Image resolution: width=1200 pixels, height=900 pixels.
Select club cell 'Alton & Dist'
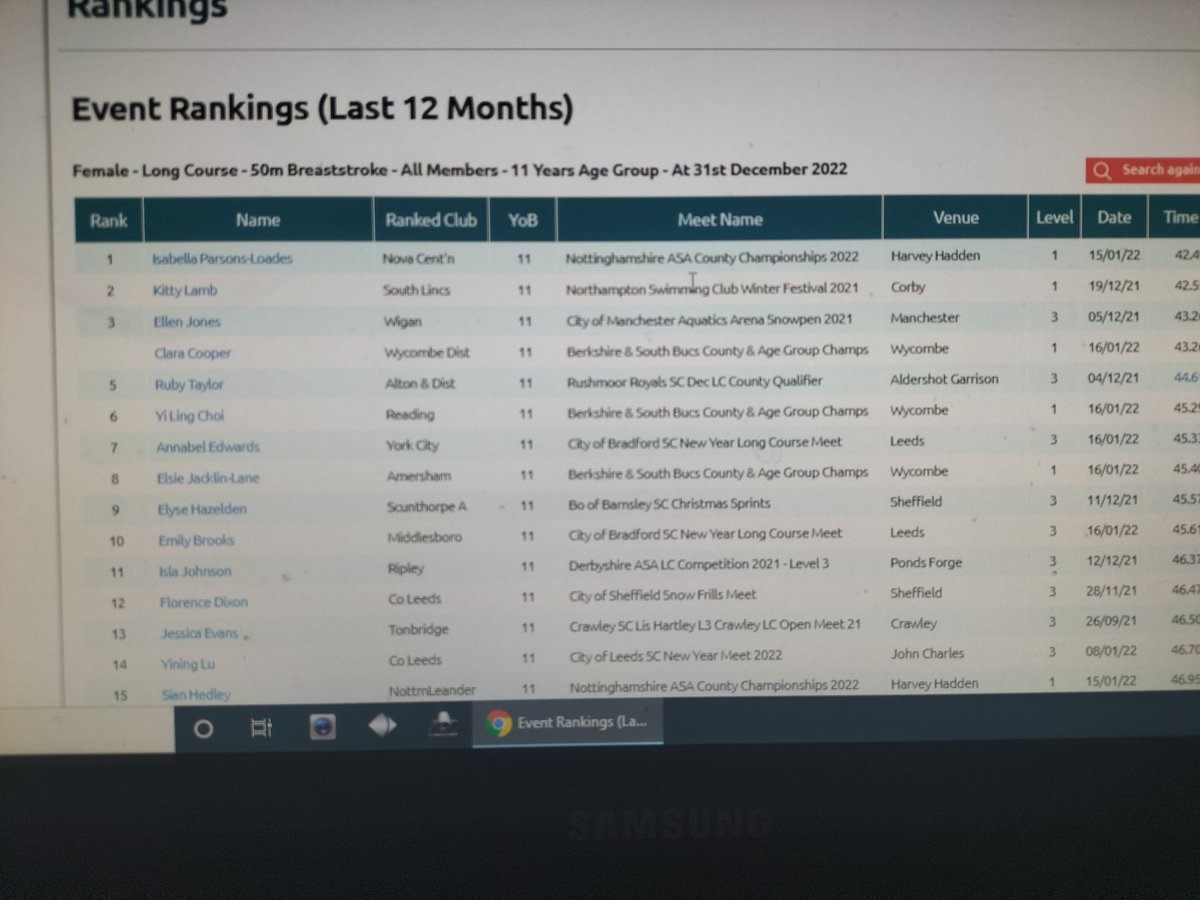click(420, 384)
